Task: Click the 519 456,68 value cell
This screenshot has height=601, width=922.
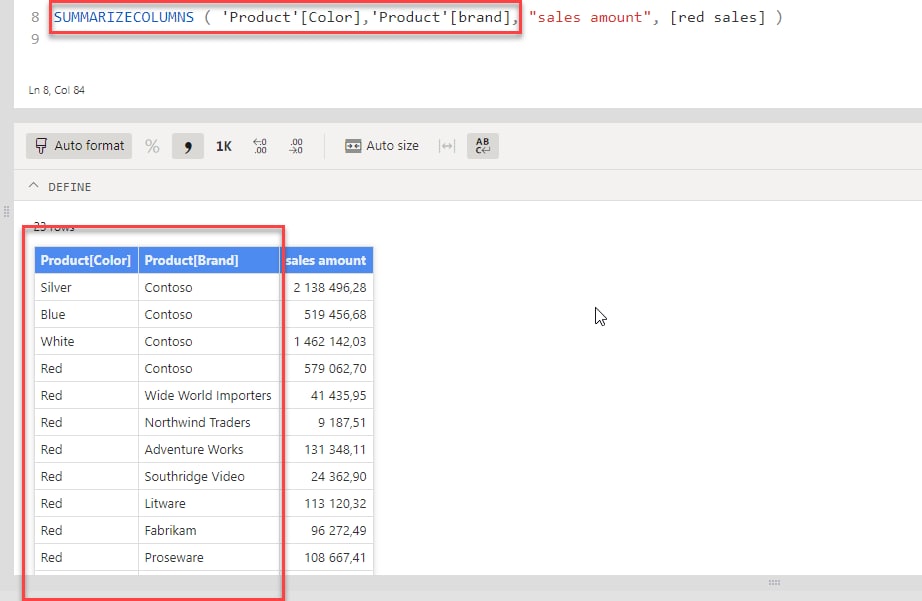Action: click(326, 315)
